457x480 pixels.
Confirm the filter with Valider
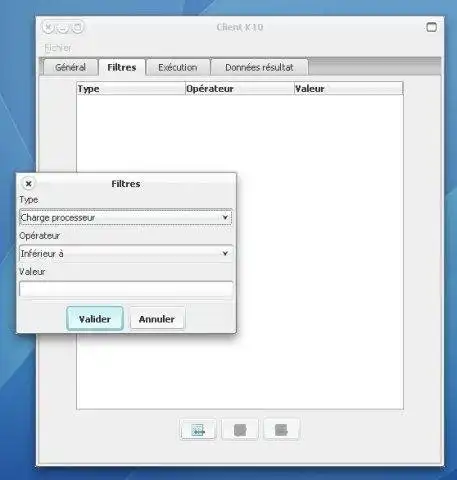pyautogui.click(x=95, y=319)
